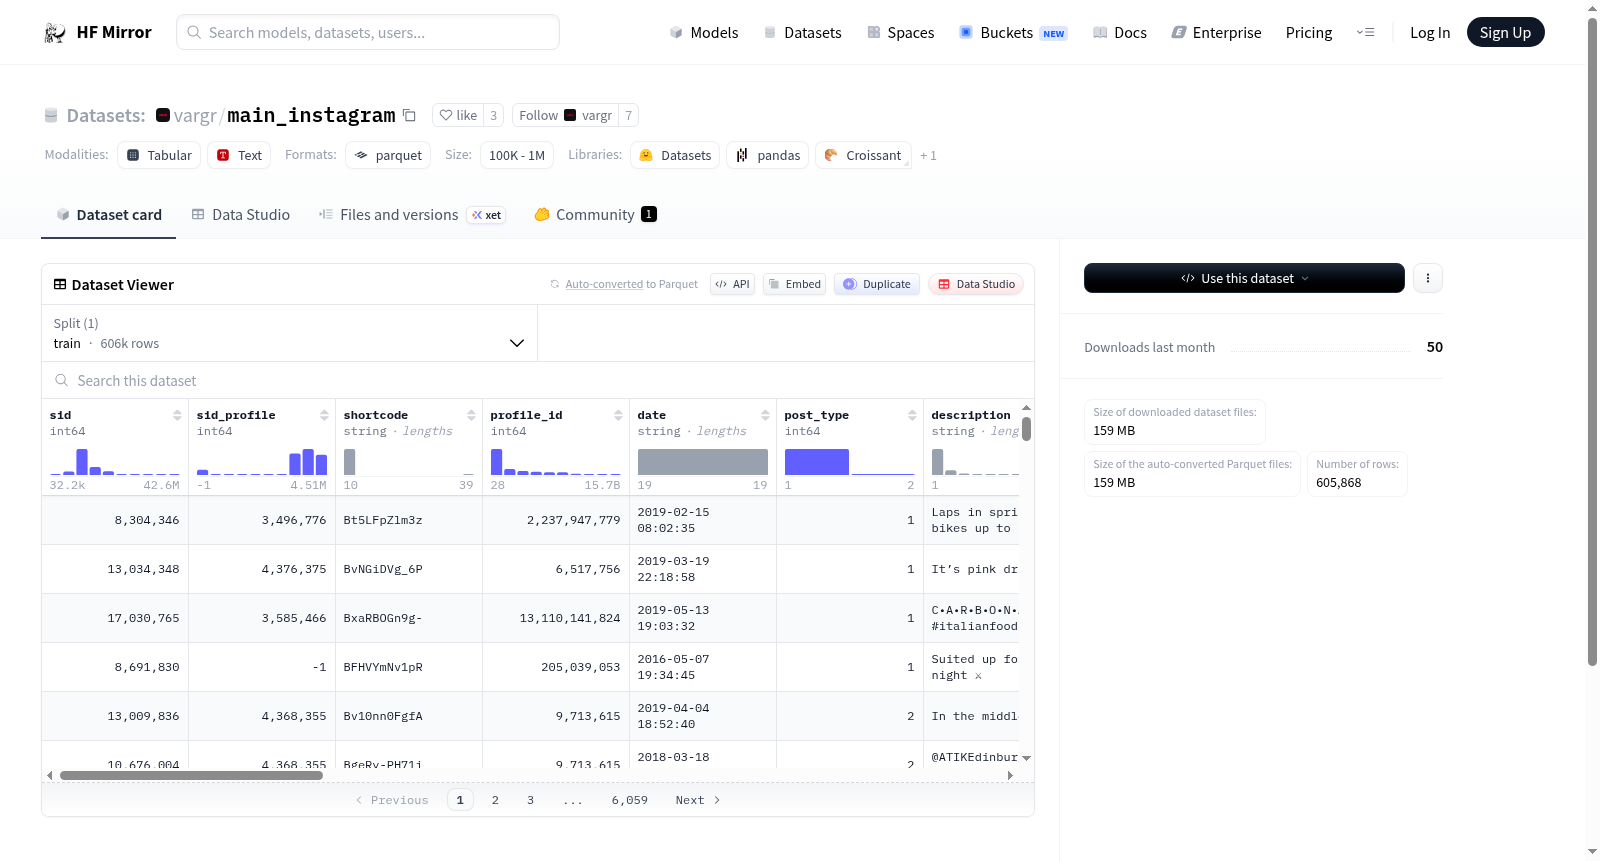Sort the sid column
Image resolution: width=1600 pixels, height=861 pixels.
[177, 415]
